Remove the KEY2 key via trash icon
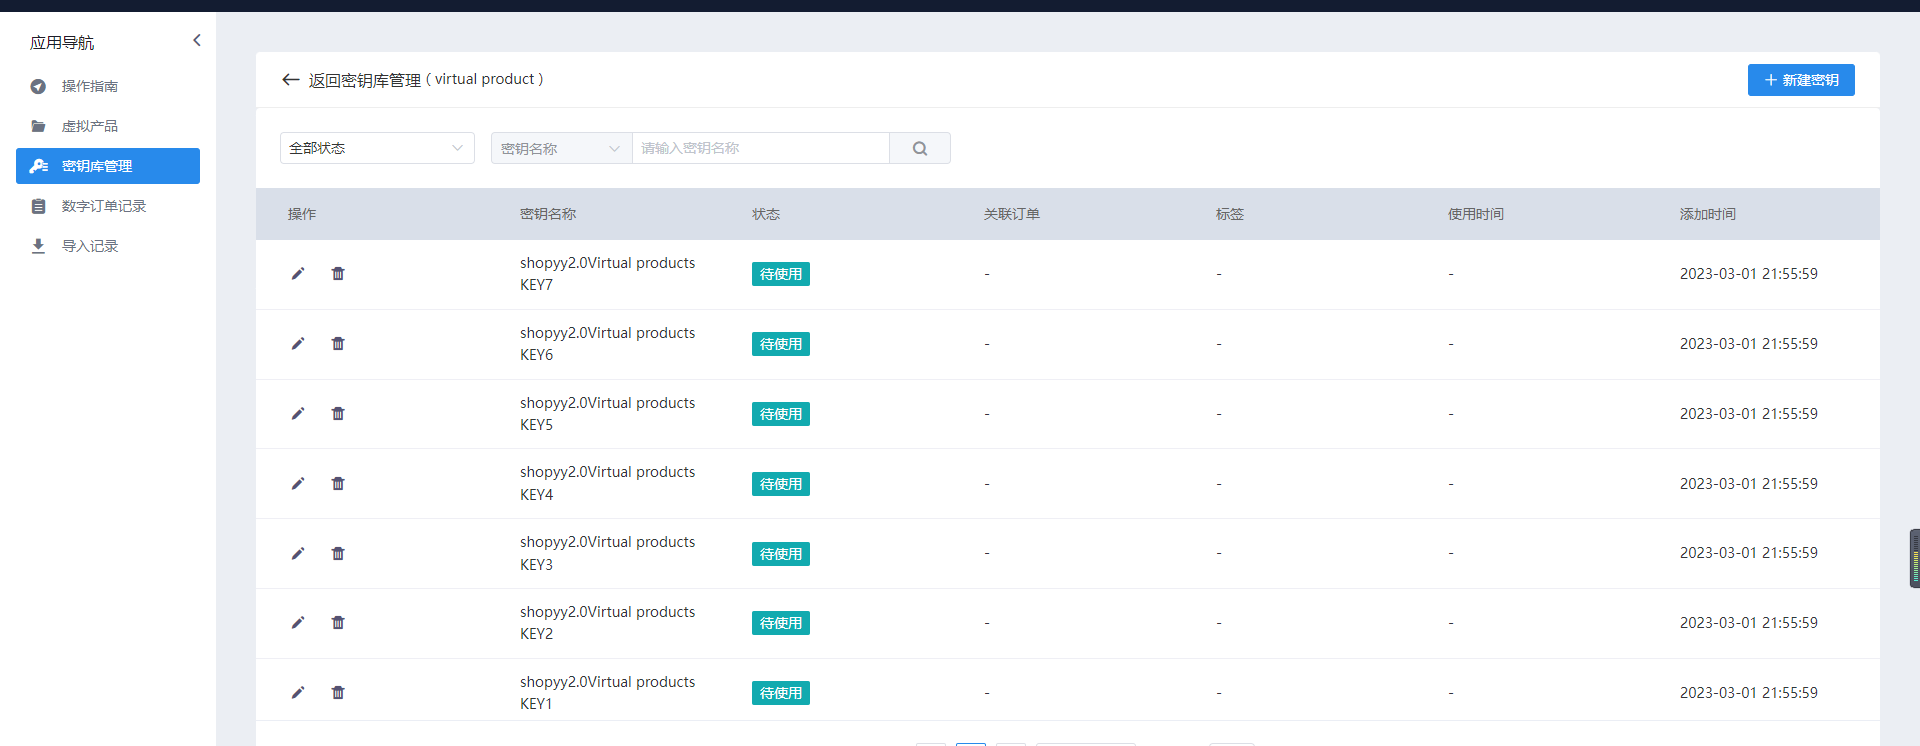This screenshot has width=1920, height=746. click(x=338, y=623)
